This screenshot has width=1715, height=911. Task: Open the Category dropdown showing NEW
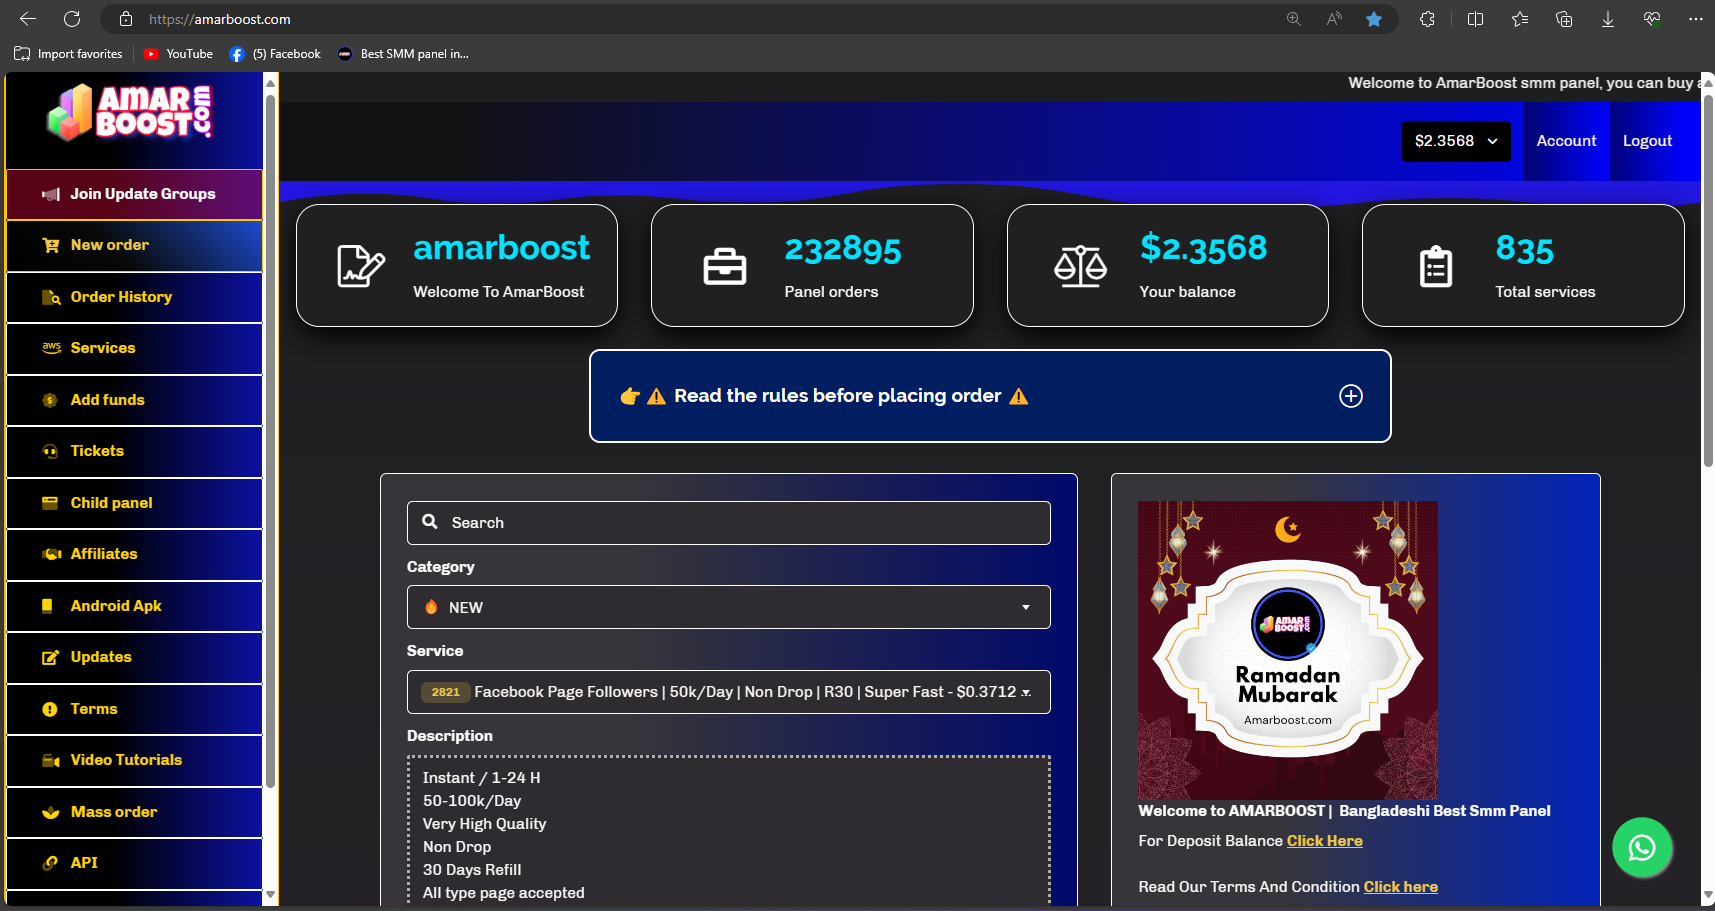tap(728, 607)
